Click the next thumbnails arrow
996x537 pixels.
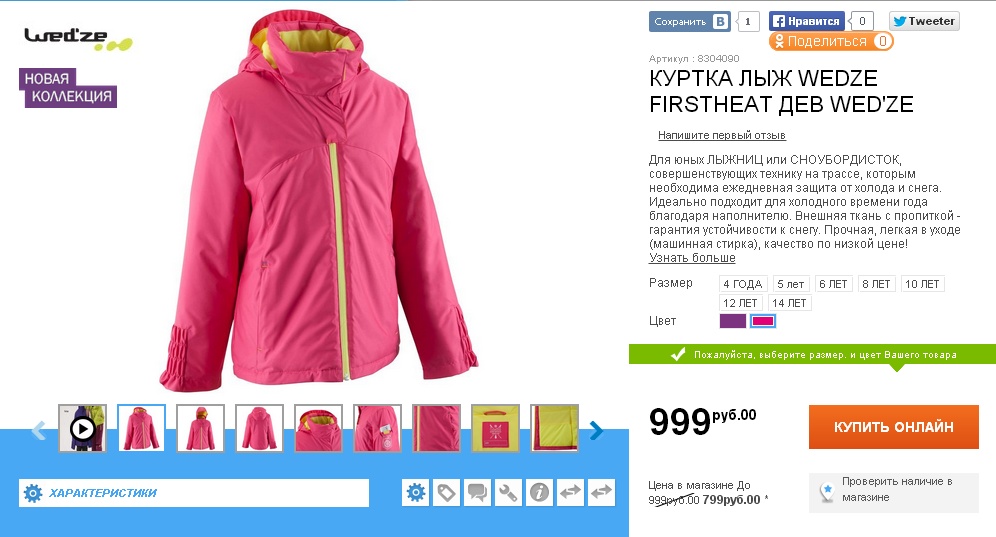(596, 430)
